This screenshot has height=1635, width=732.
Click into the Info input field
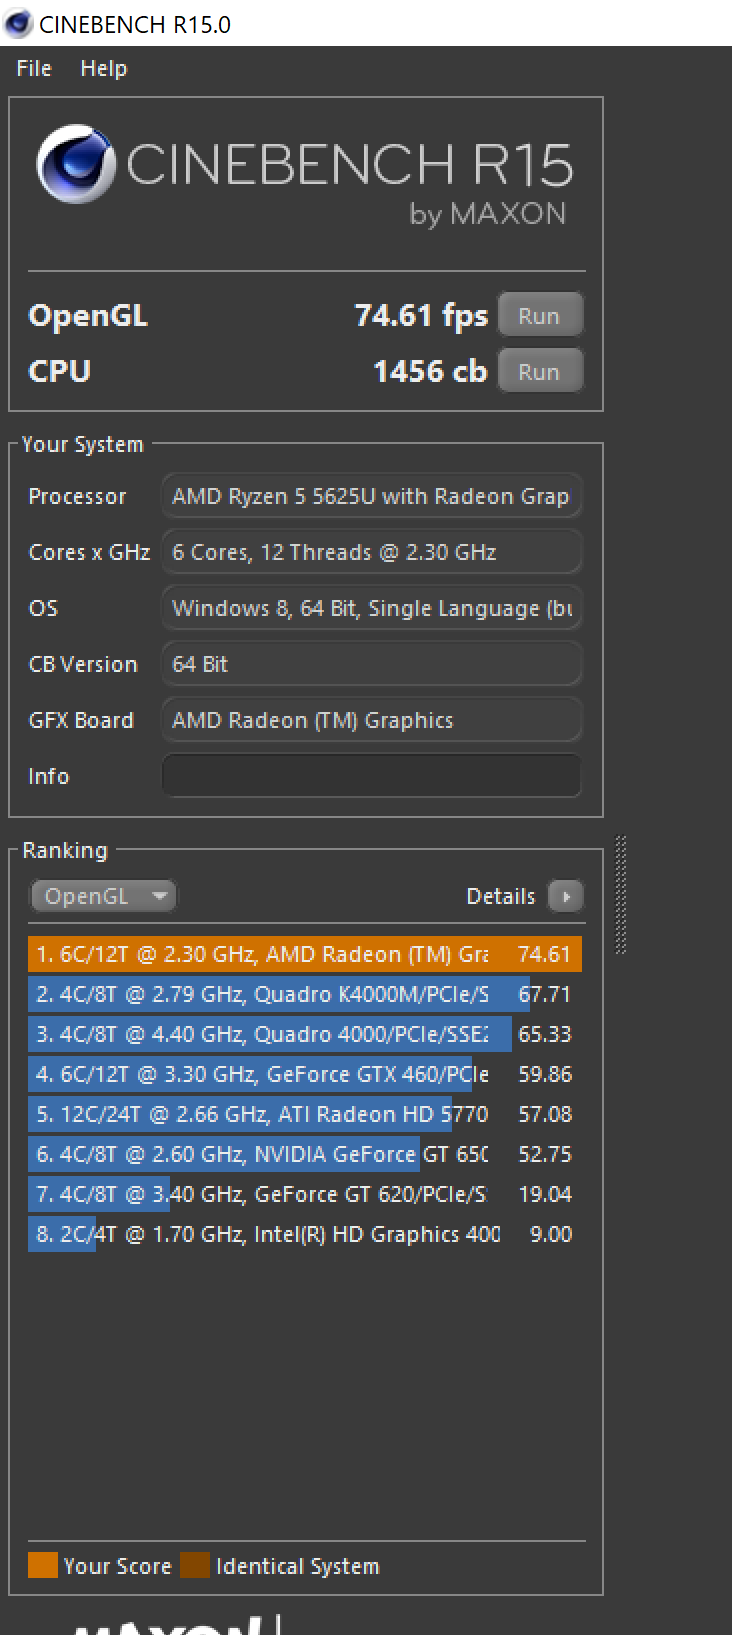[371, 776]
